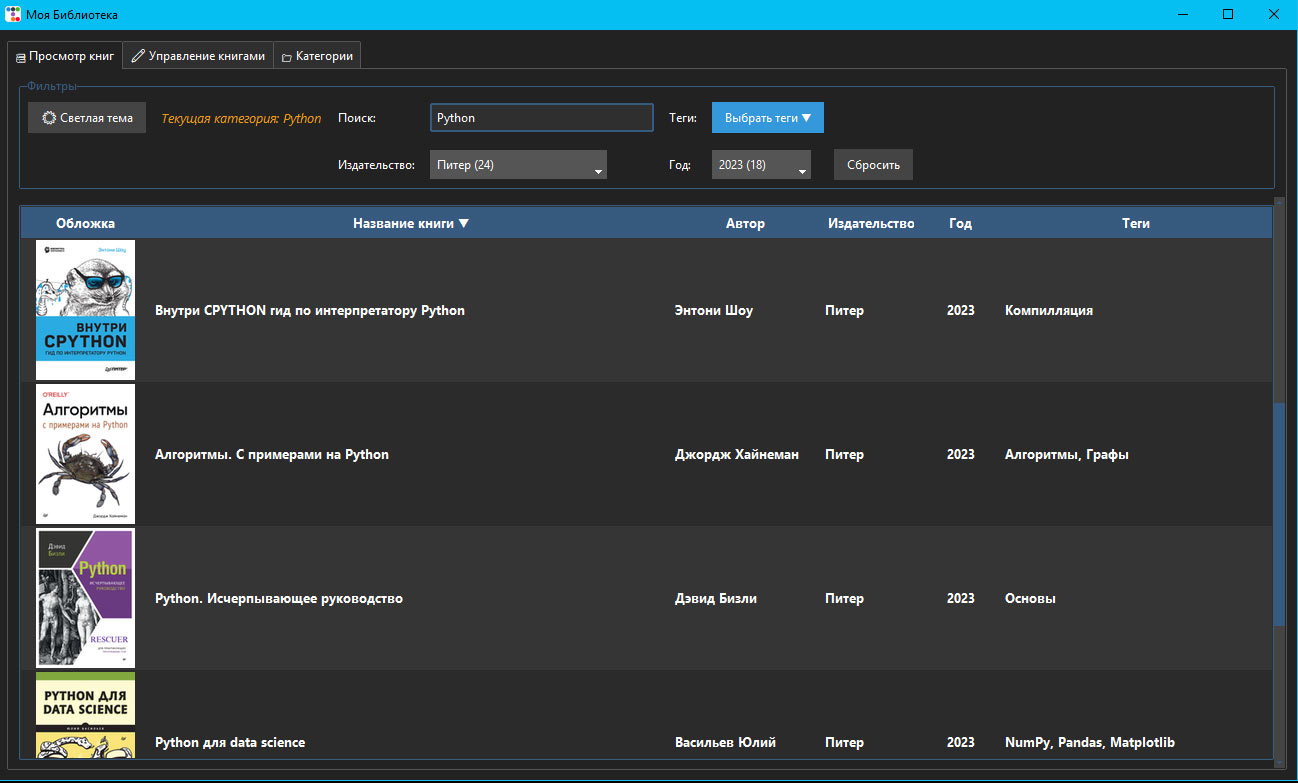1298x783 pixels.
Task: Open the Выбрать теги dropdown
Action: (x=767, y=117)
